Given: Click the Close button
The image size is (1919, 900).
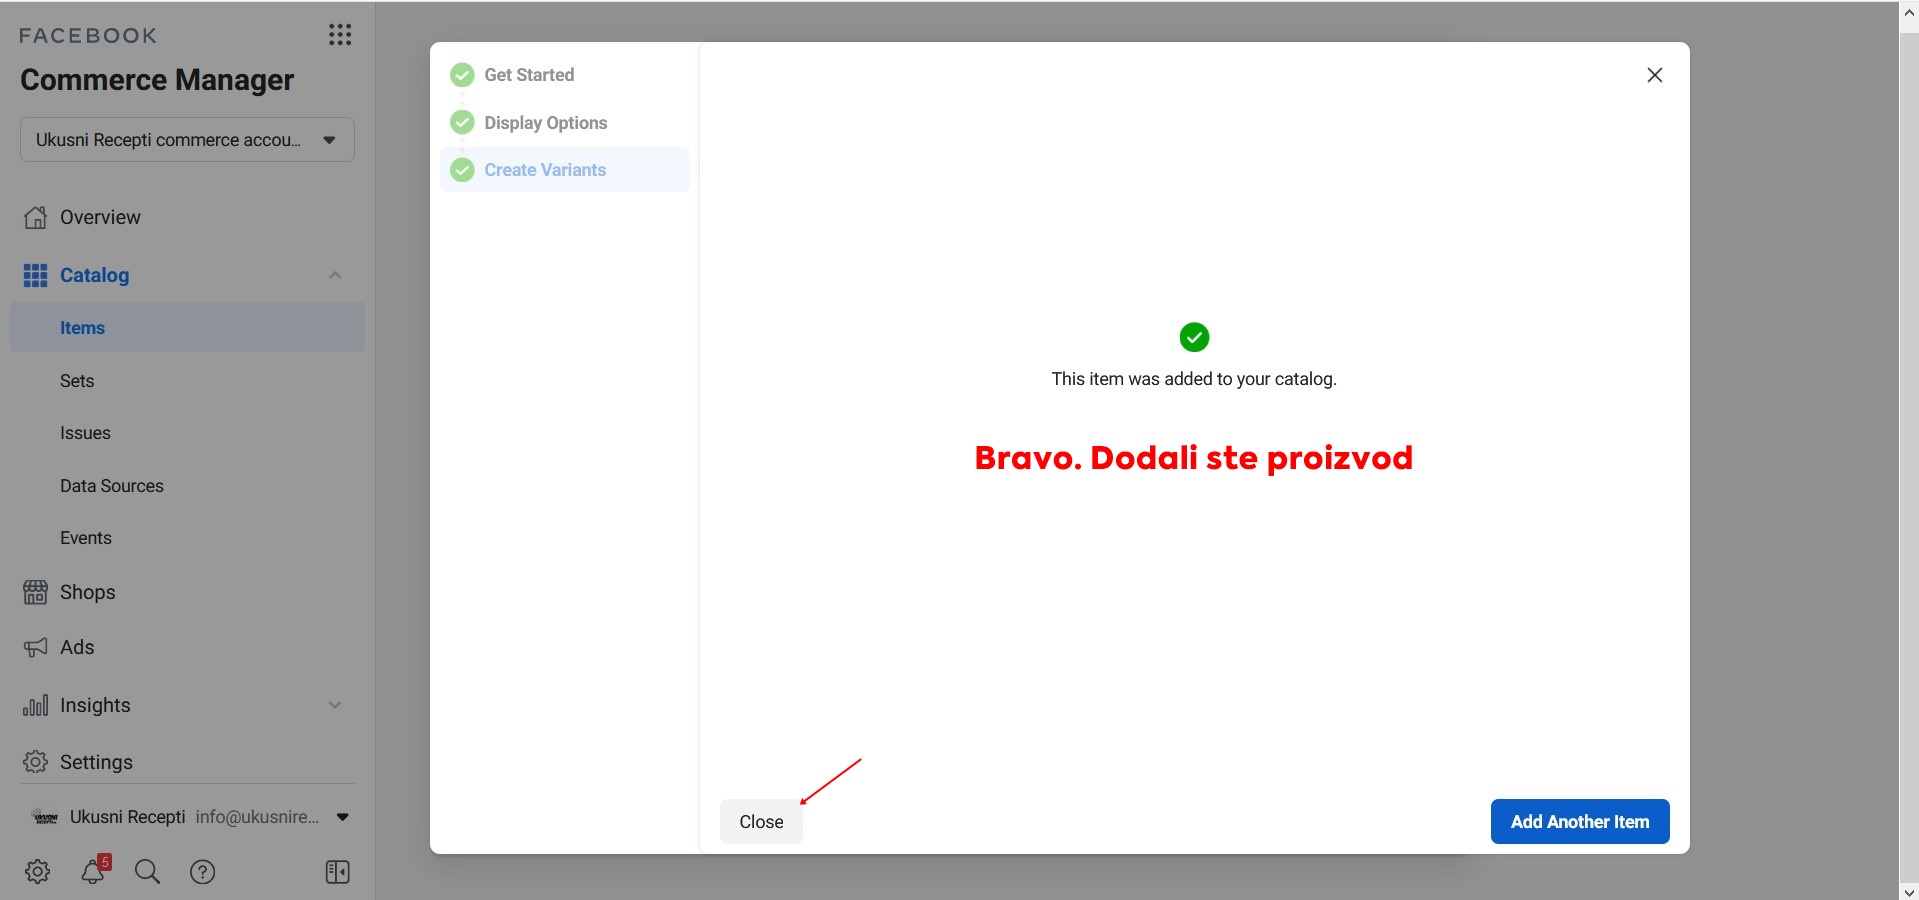Looking at the screenshot, I should [761, 821].
